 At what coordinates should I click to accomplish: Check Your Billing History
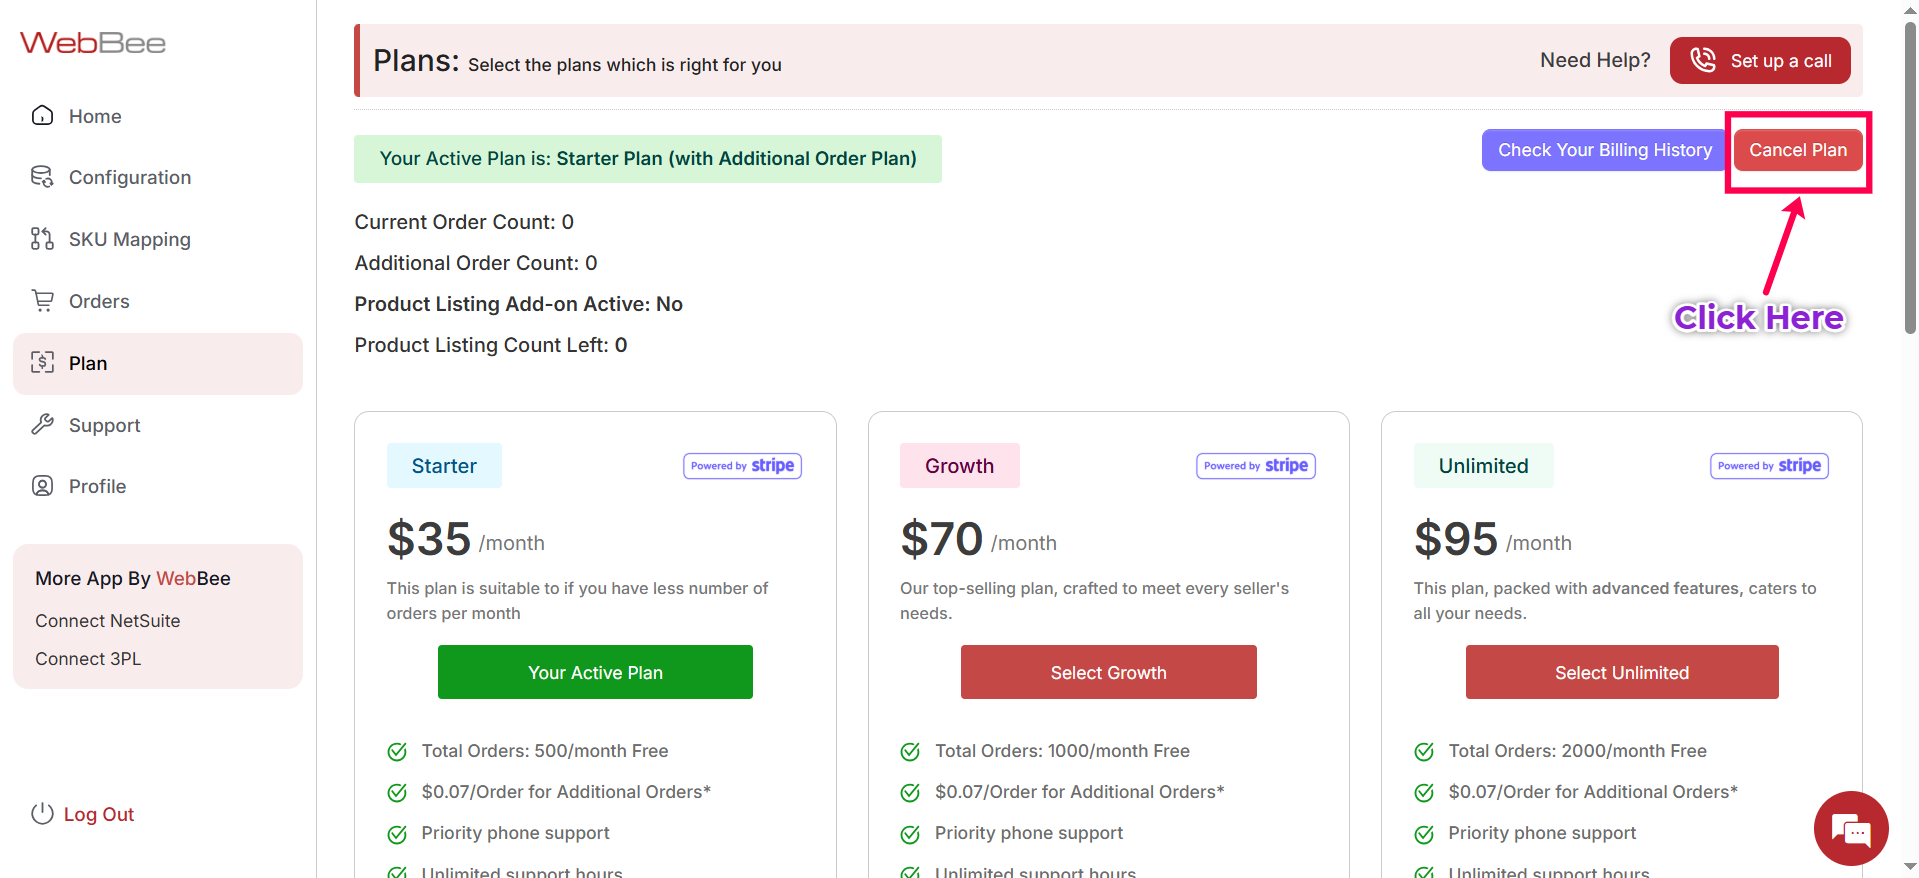pyautogui.click(x=1604, y=150)
